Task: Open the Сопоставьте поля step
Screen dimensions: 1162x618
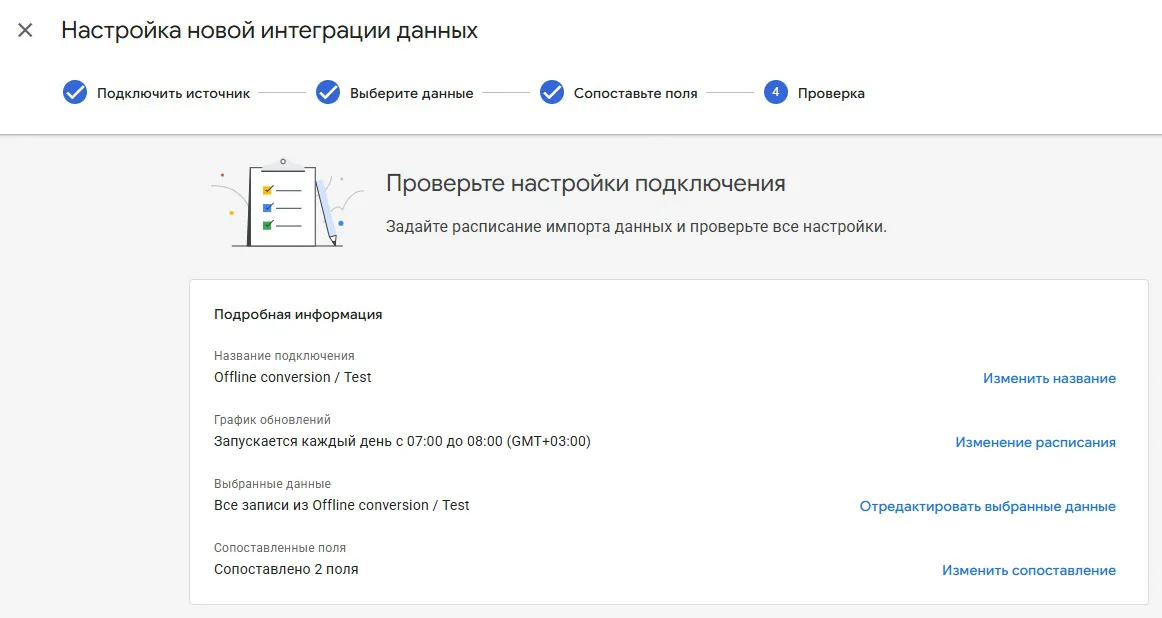Action: (635, 93)
